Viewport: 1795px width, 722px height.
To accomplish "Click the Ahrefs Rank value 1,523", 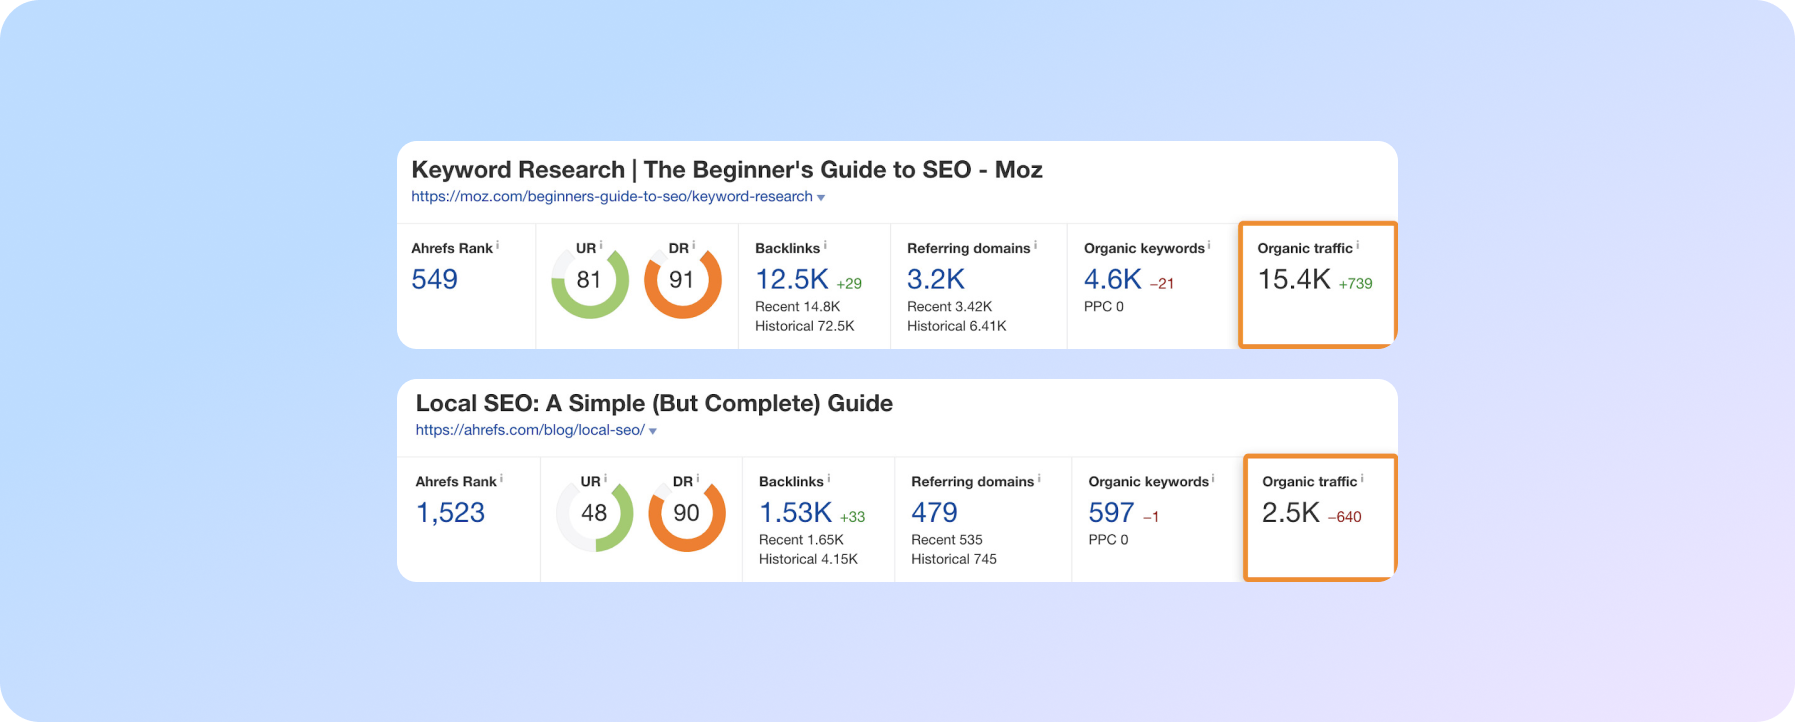I will click(x=450, y=513).
